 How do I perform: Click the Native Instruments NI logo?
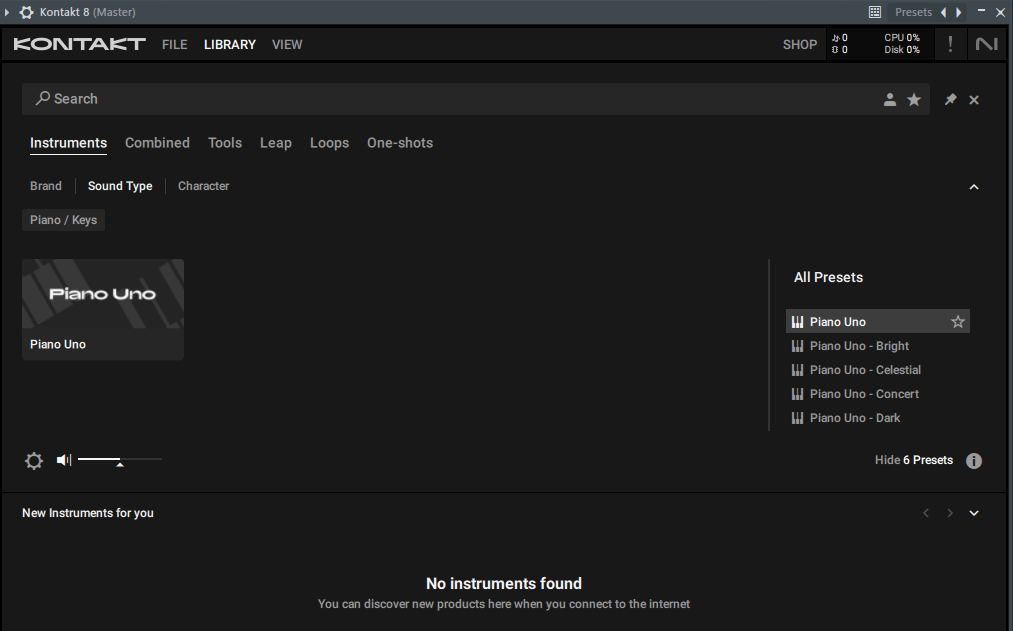(987, 44)
